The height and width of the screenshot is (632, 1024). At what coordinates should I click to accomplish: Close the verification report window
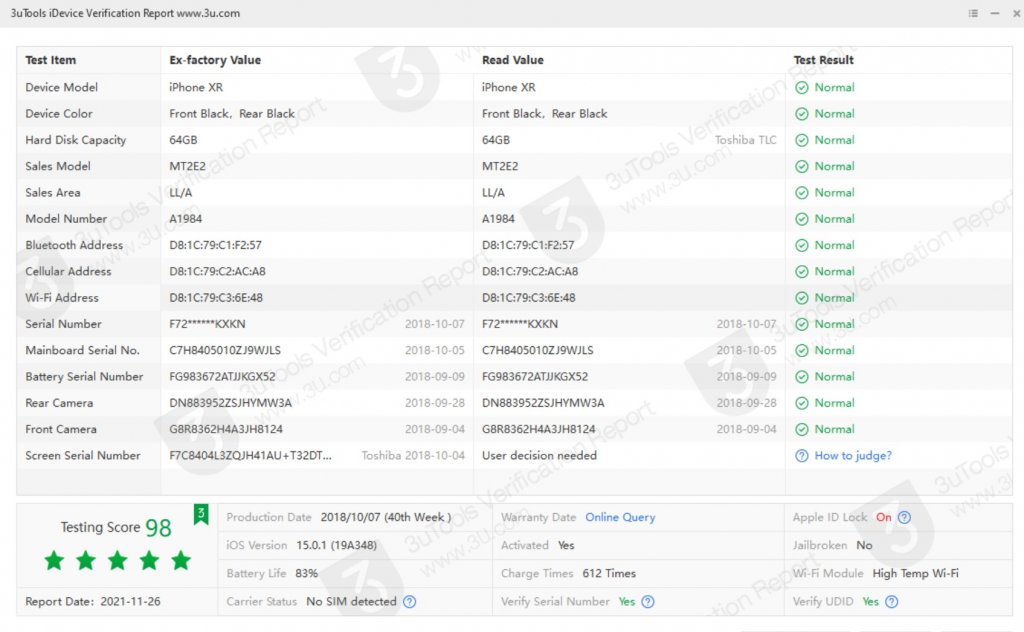[1016, 13]
